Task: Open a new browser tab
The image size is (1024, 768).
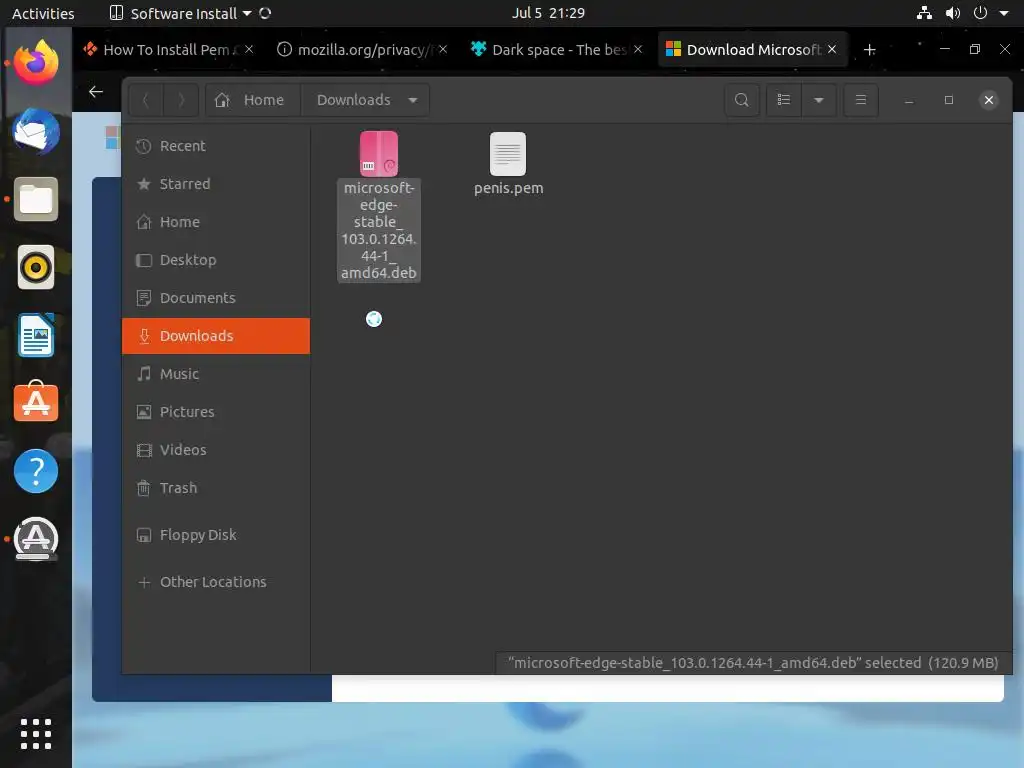Action: point(869,50)
